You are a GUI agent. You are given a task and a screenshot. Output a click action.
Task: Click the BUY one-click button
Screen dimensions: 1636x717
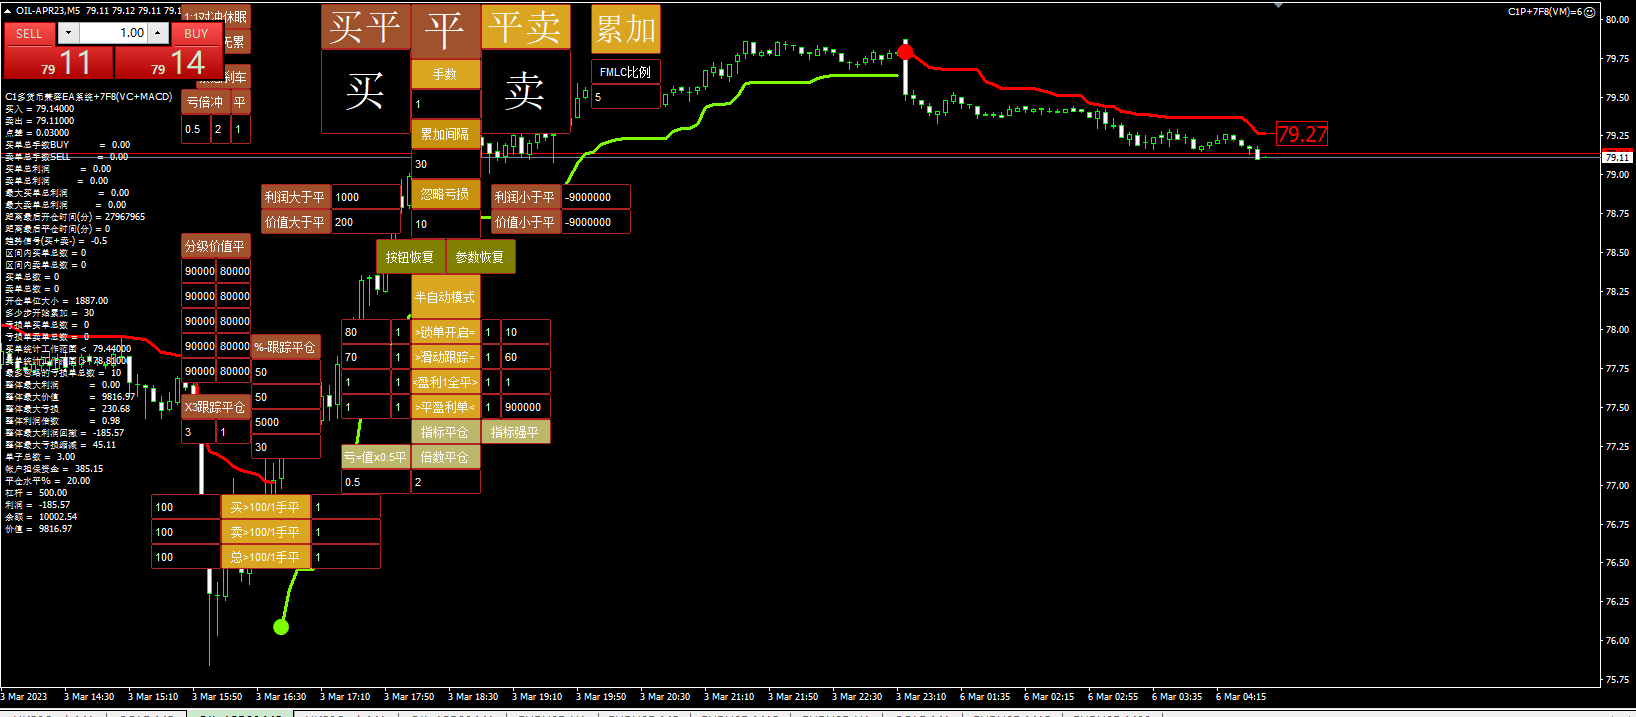click(196, 33)
